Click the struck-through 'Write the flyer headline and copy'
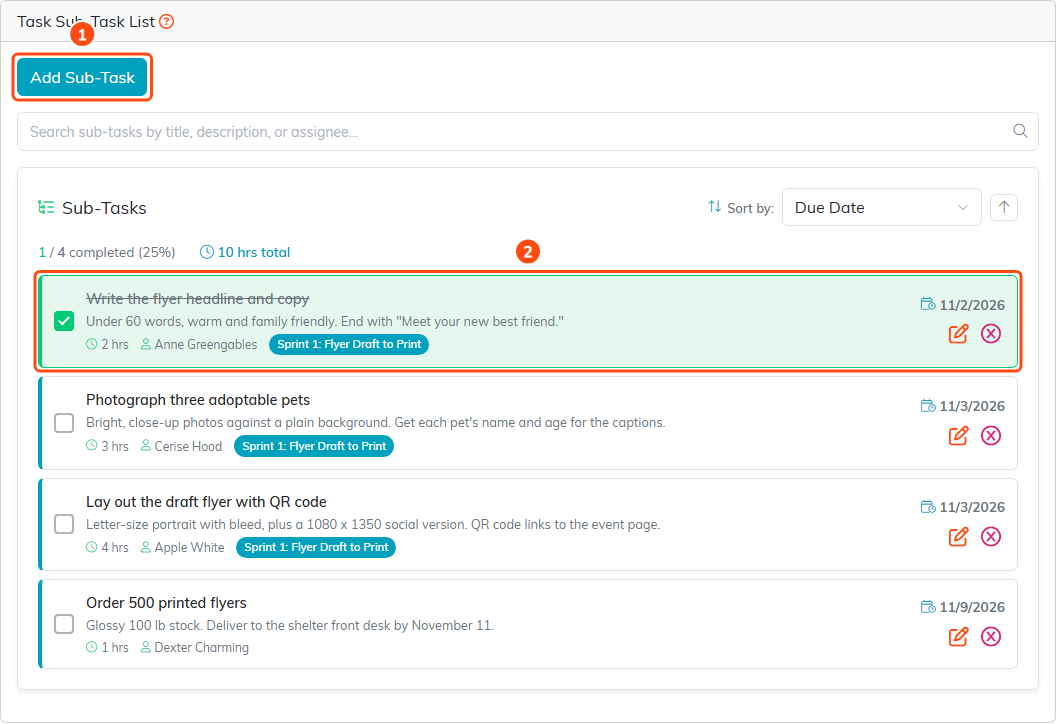The height and width of the screenshot is (724, 1056). point(197,298)
